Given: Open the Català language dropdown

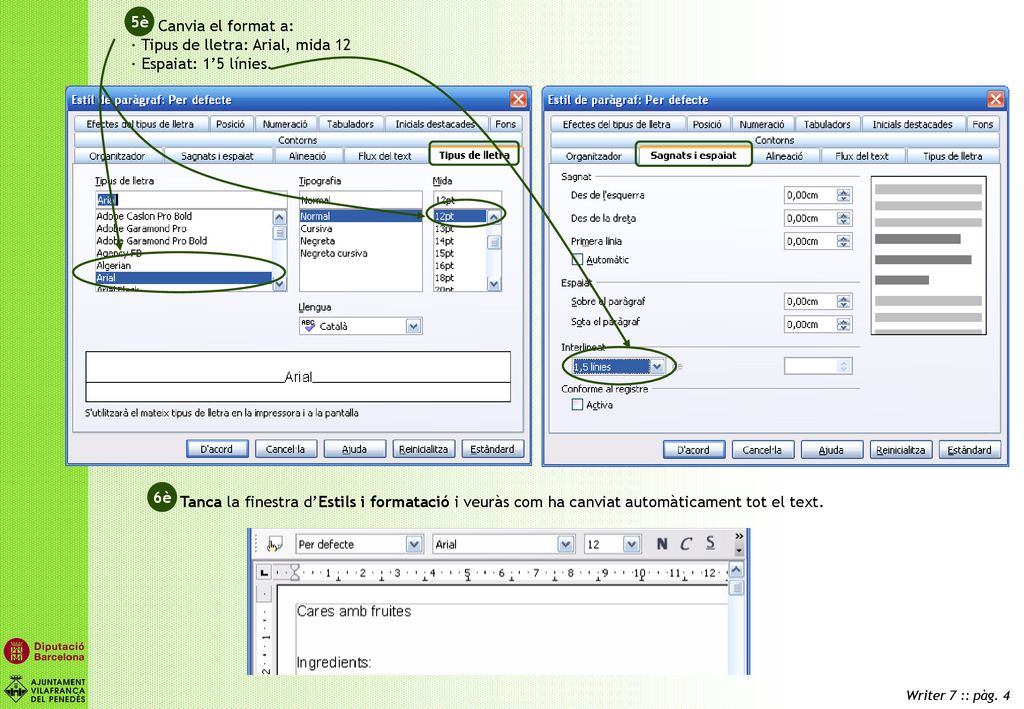Looking at the screenshot, I should pyautogui.click(x=413, y=326).
